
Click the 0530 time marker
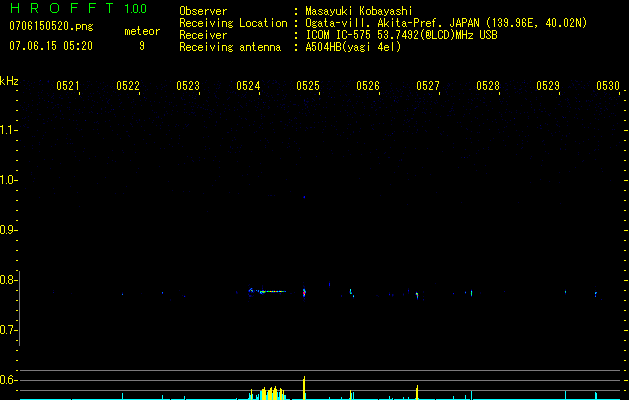pos(608,86)
